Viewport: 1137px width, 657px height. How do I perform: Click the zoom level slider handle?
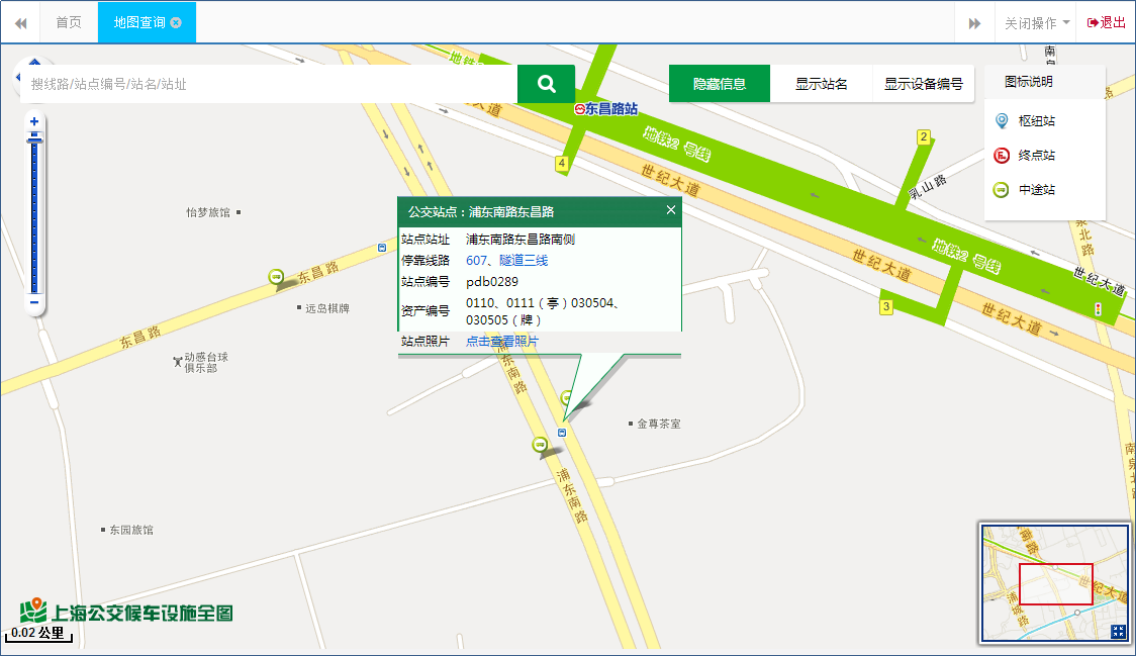(34, 138)
